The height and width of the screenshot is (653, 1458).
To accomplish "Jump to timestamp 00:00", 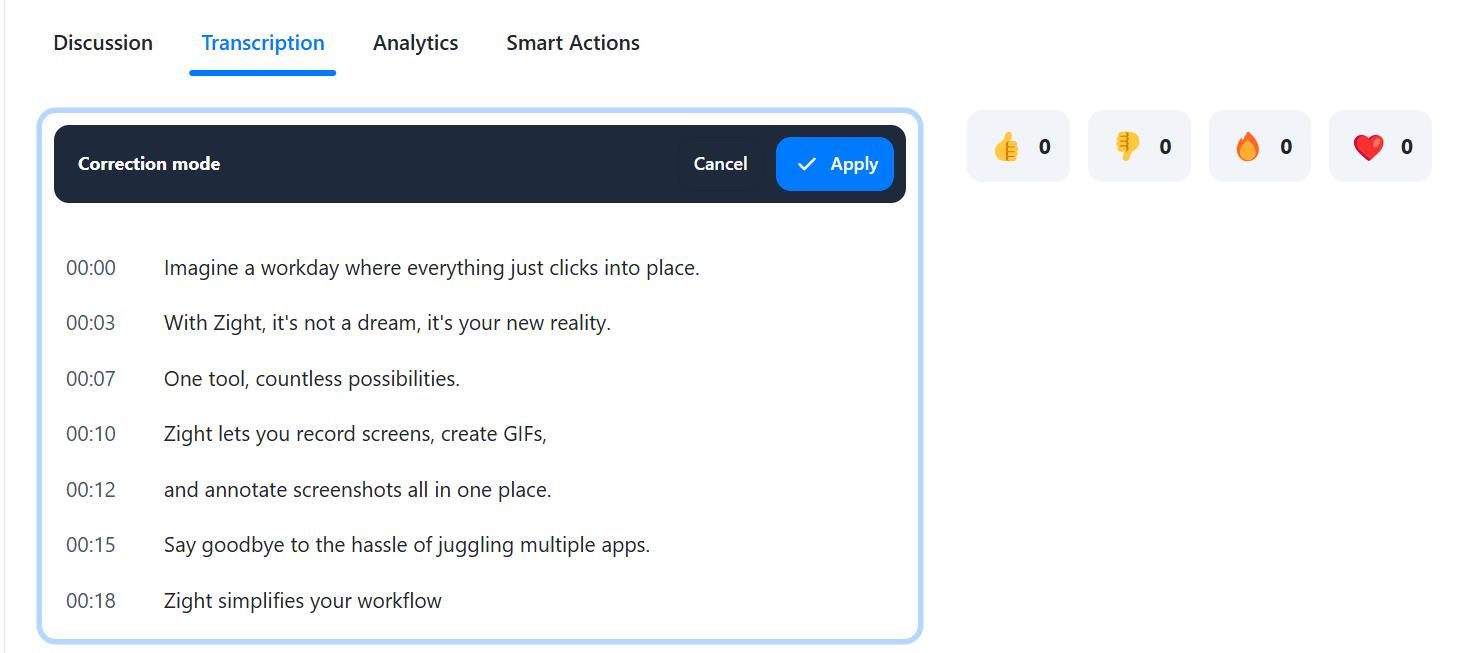I will [x=91, y=268].
